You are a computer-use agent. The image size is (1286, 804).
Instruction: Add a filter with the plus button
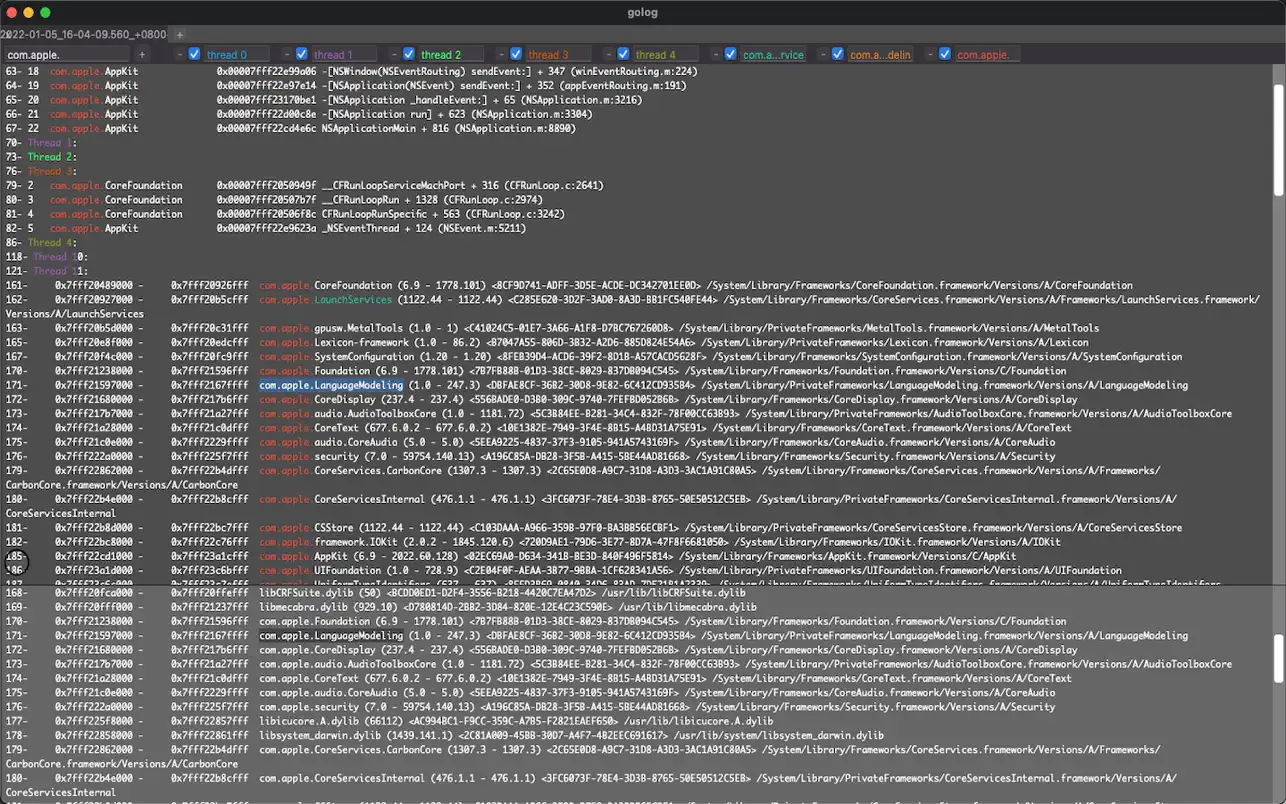click(x=142, y=54)
